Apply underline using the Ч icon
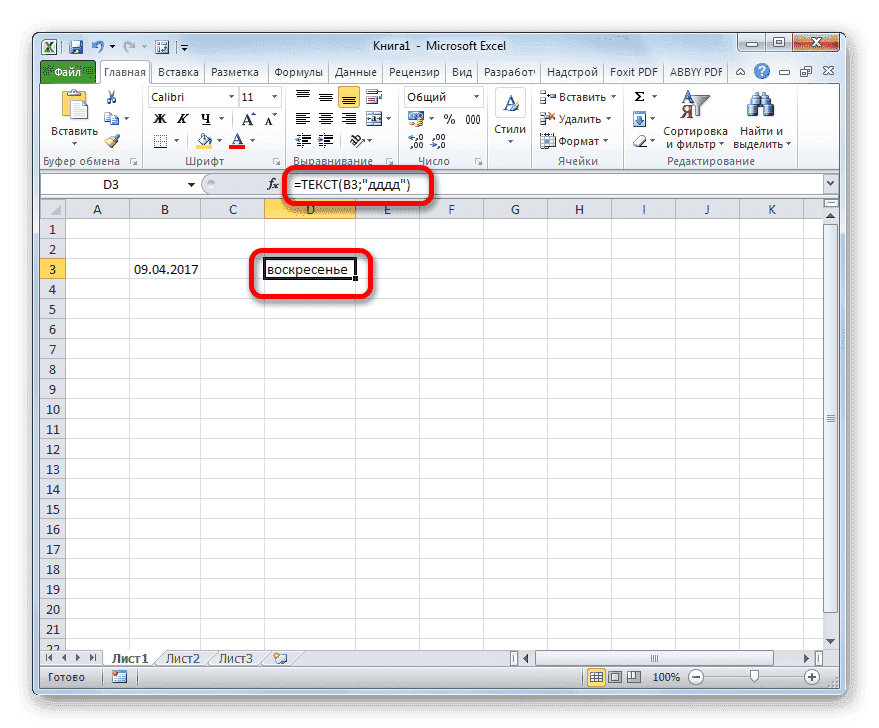The image size is (879, 728). pos(205,118)
